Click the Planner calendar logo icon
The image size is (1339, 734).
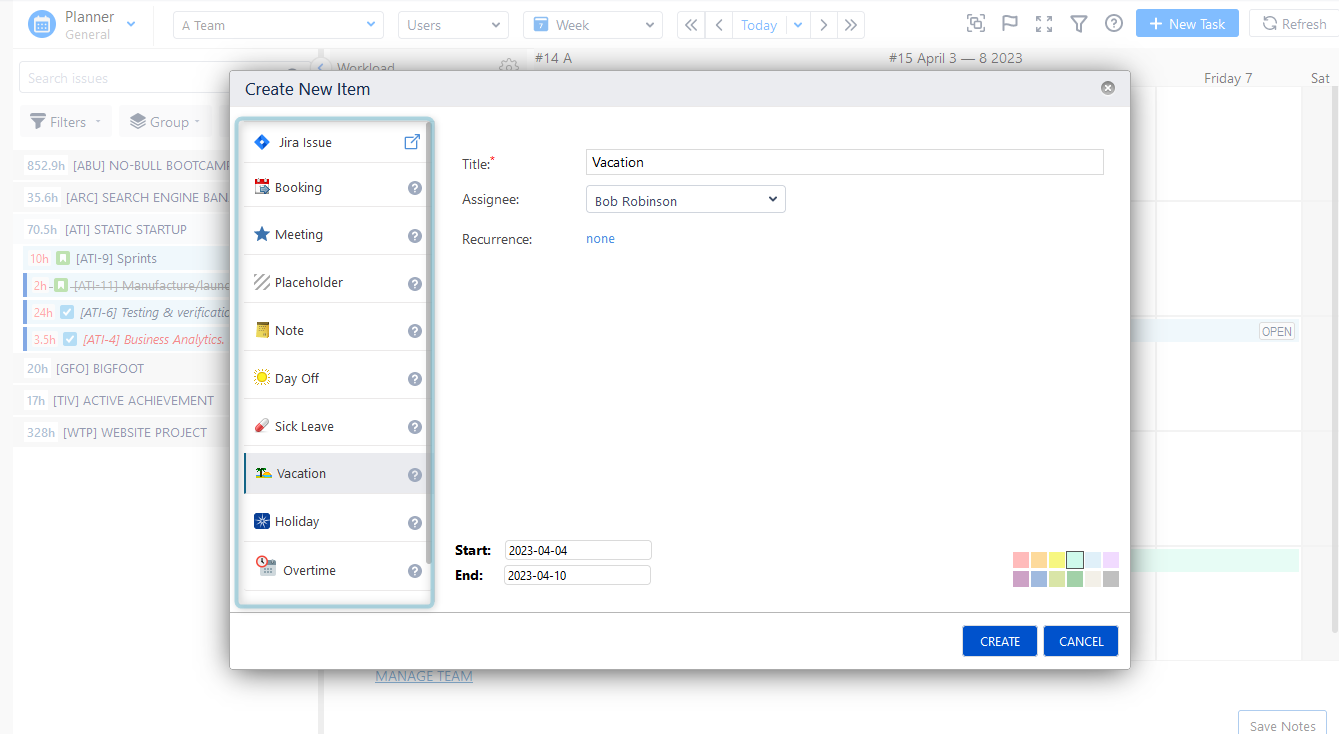[x=42, y=24]
